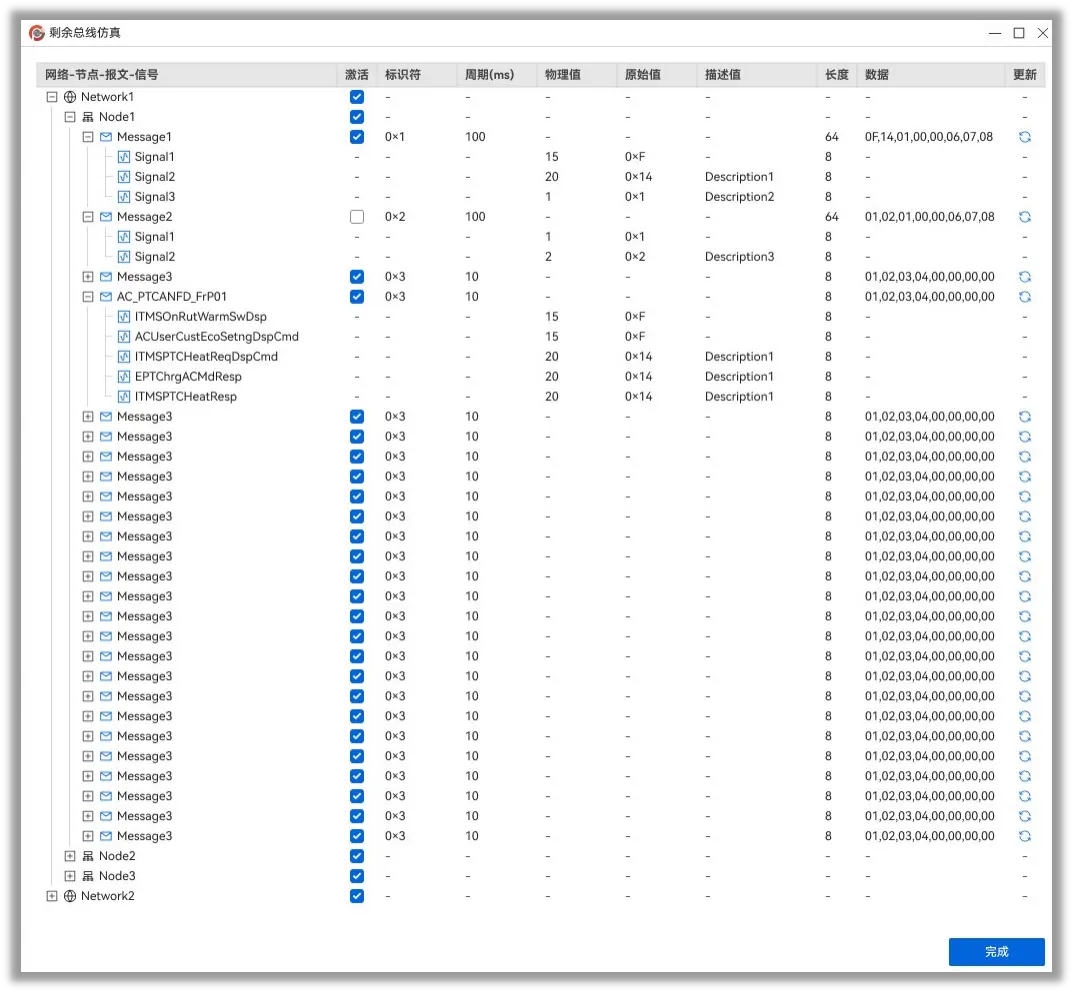Screen dimensions: 1074x993
Task: Click the app logo in title bar
Action: pos(37,33)
